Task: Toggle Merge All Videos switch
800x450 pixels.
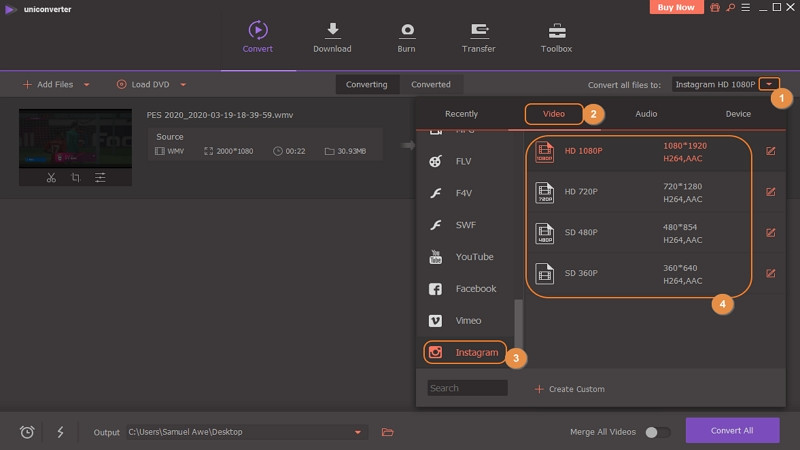Action: click(x=658, y=432)
